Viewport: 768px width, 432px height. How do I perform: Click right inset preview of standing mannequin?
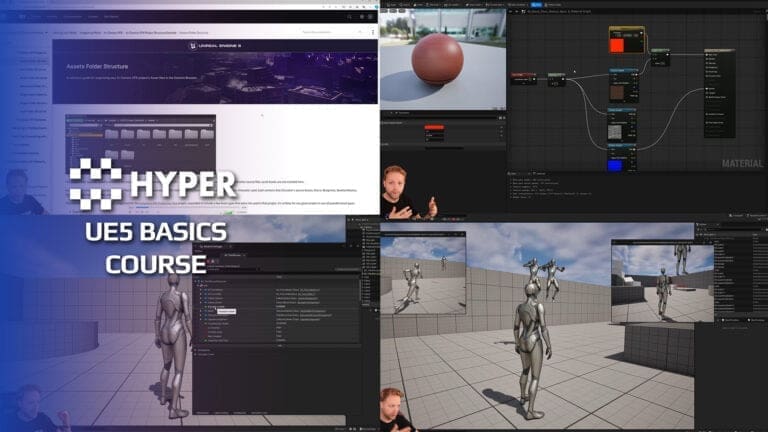coord(662,283)
